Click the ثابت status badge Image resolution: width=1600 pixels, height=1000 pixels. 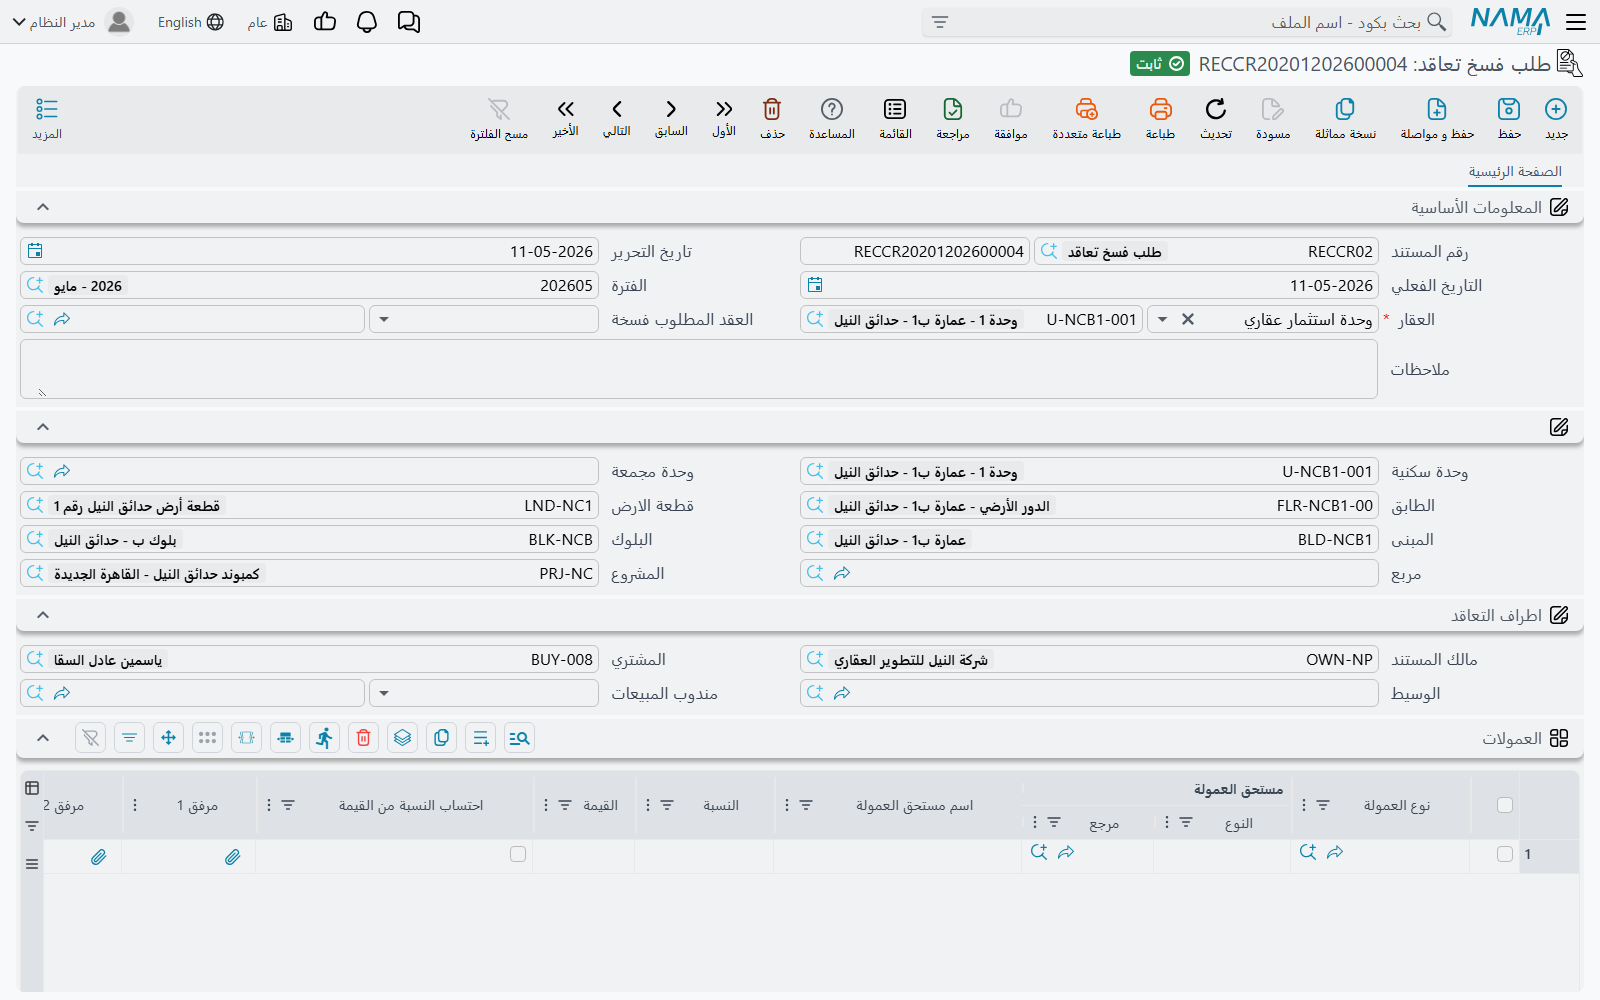click(1160, 64)
